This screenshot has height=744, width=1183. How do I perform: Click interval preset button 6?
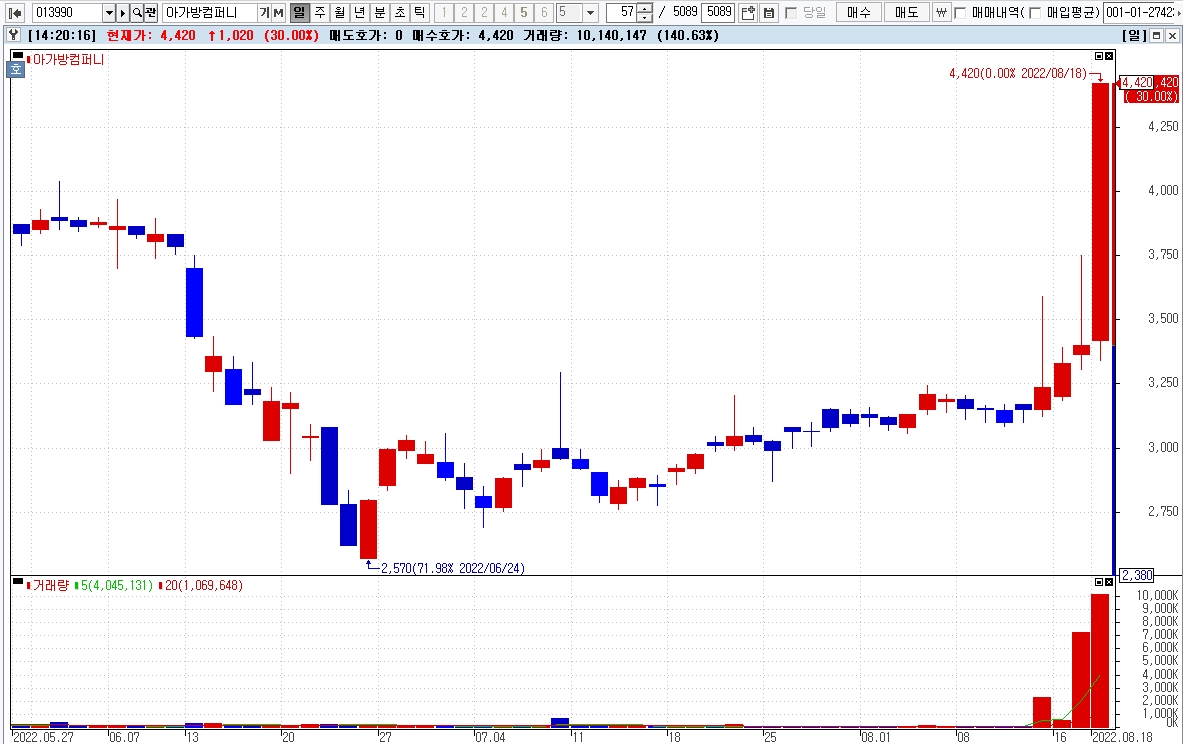544,12
